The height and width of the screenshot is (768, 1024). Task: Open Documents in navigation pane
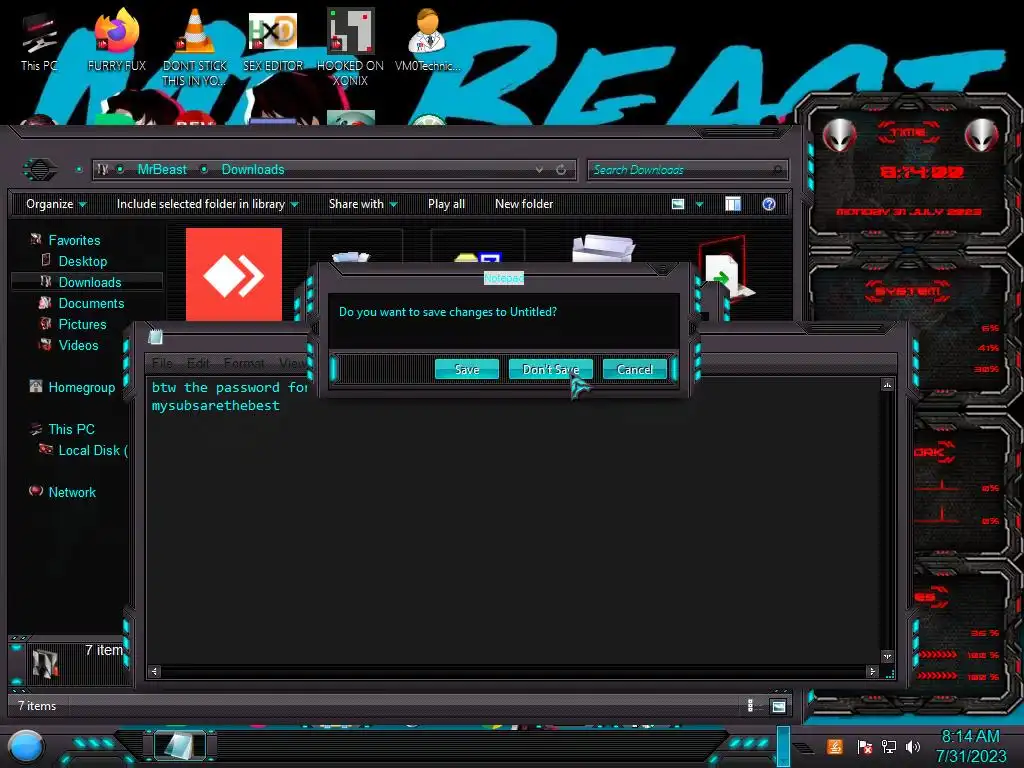point(91,303)
